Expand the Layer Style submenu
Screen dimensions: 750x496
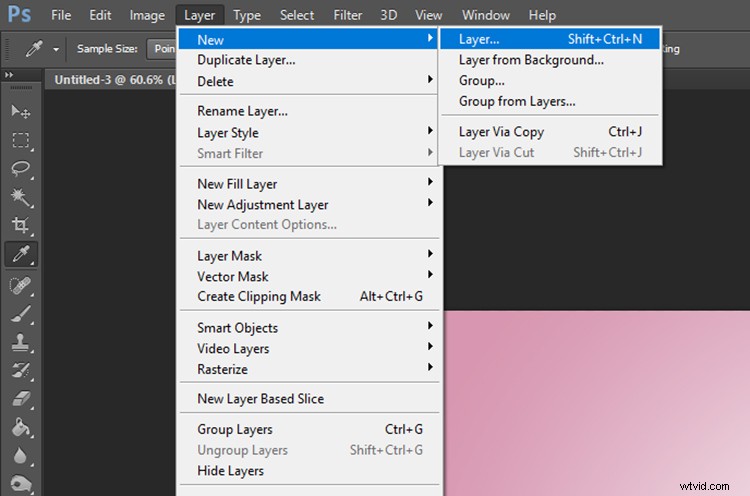tap(308, 132)
